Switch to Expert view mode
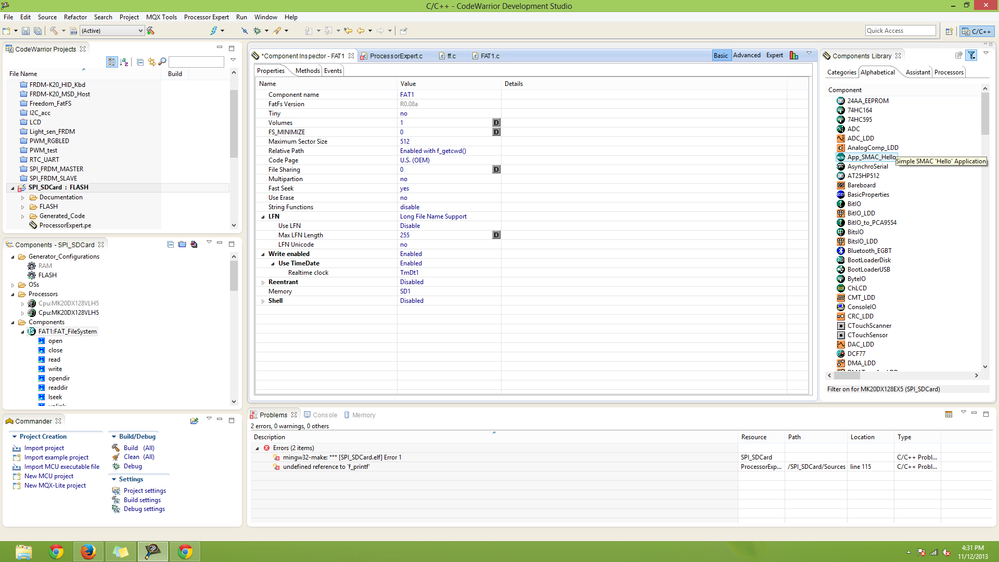The width and height of the screenshot is (999, 562). pos(774,55)
